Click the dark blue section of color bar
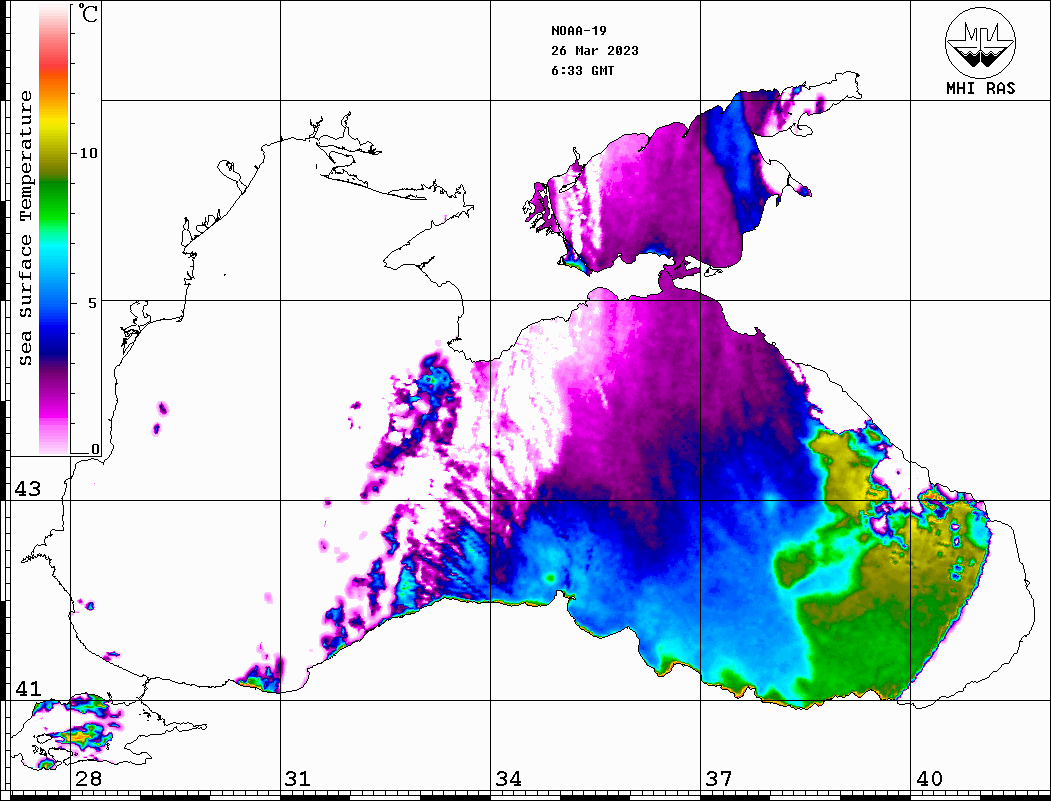 [54, 342]
